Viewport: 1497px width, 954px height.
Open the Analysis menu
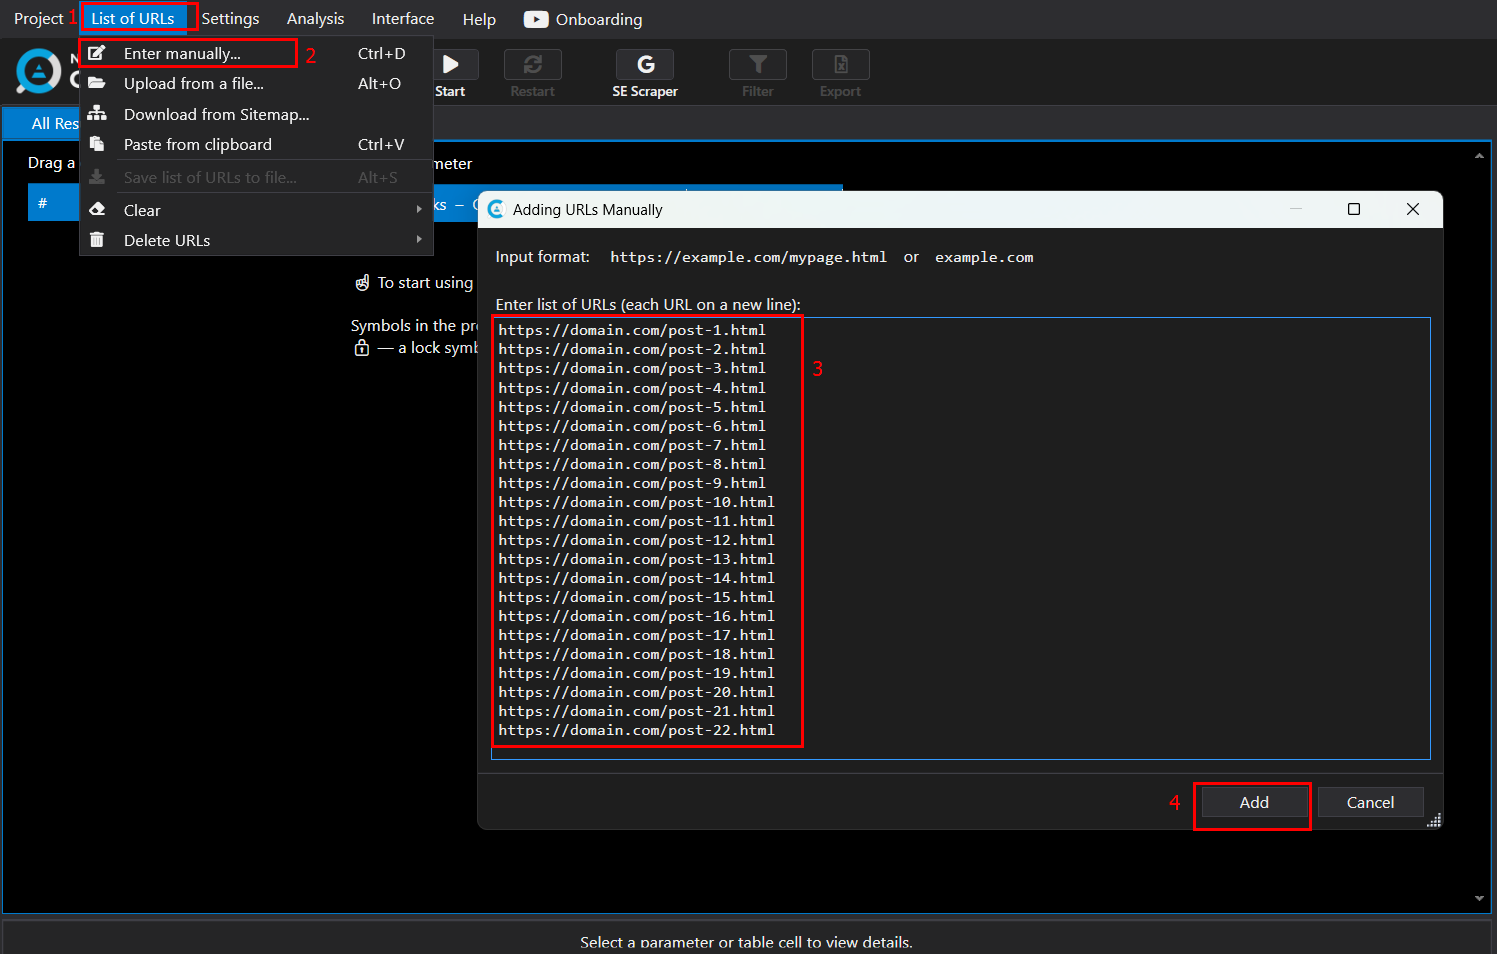[x=315, y=19]
